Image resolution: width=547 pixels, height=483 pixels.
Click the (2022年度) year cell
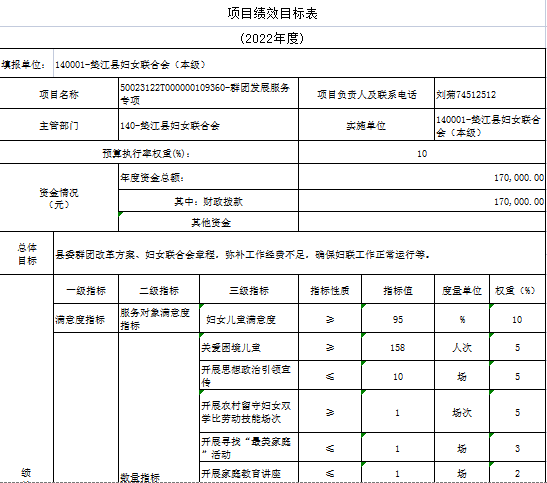click(272, 38)
